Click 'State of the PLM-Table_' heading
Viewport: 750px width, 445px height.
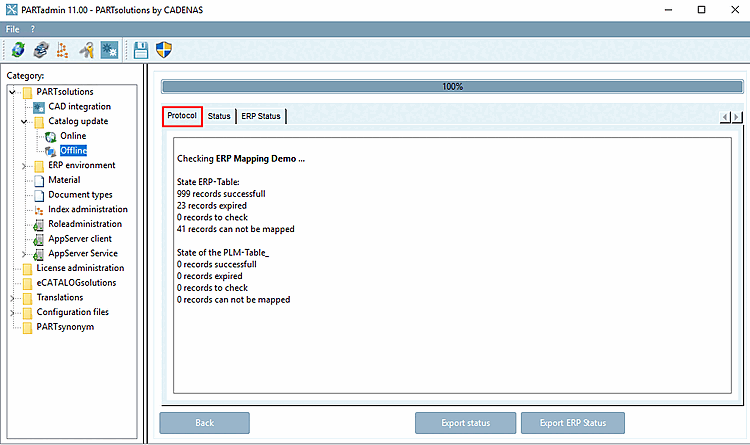(223, 253)
